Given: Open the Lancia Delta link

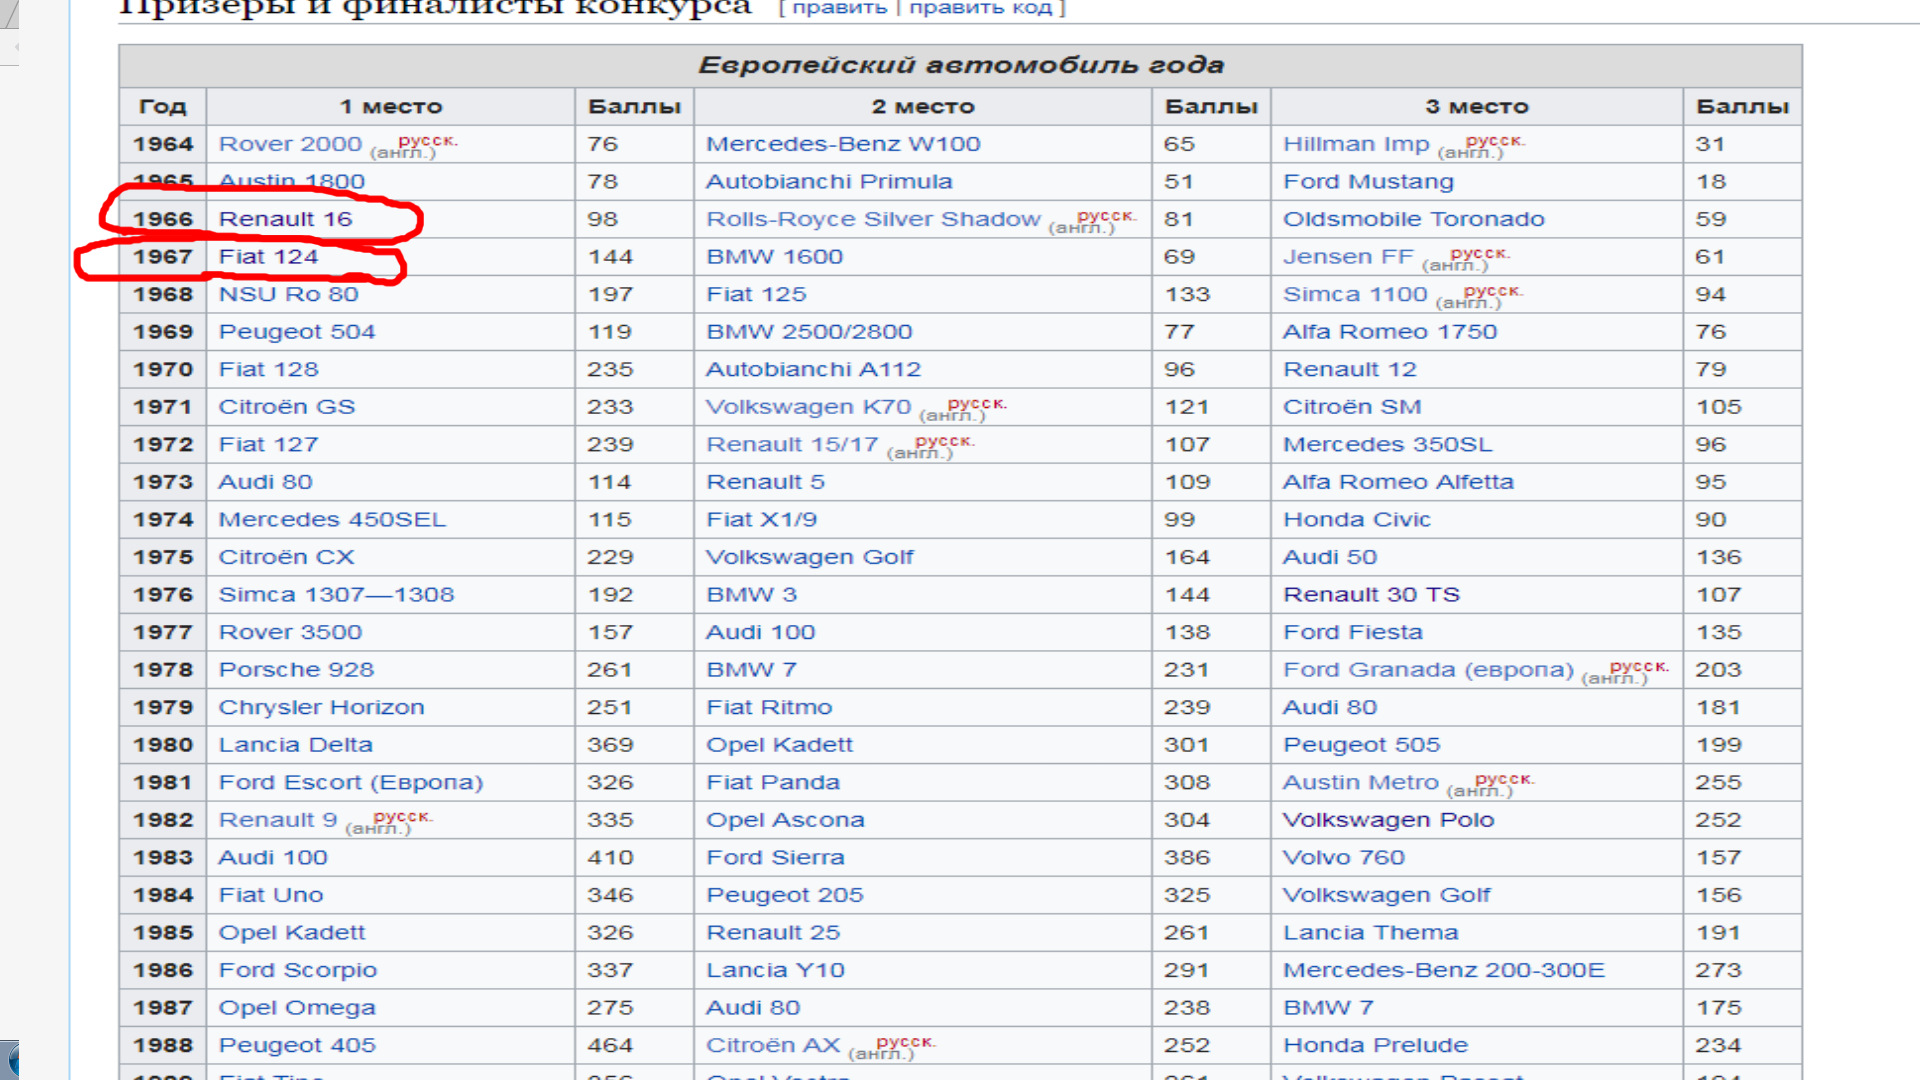Looking at the screenshot, I should point(295,745).
